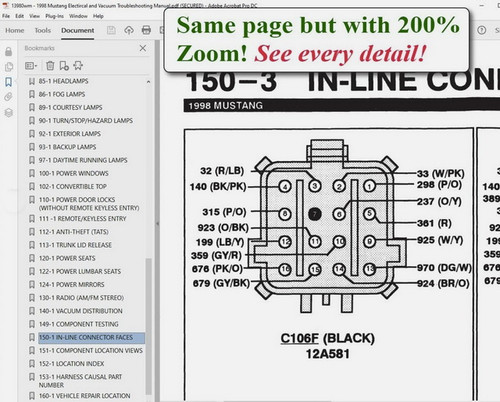Open bookmark 90-1 TURN/STOP/HAZARD LAMPS
Image resolution: width=500 pixels, height=402 pixels.
[x=86, y=121]
